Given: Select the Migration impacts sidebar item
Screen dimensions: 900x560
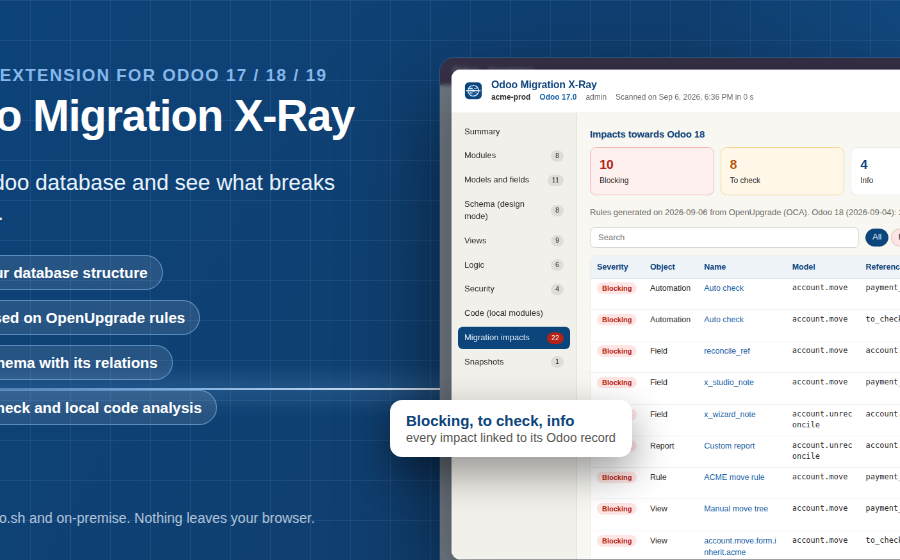Looking at the screenshot, I should [513, 337].
